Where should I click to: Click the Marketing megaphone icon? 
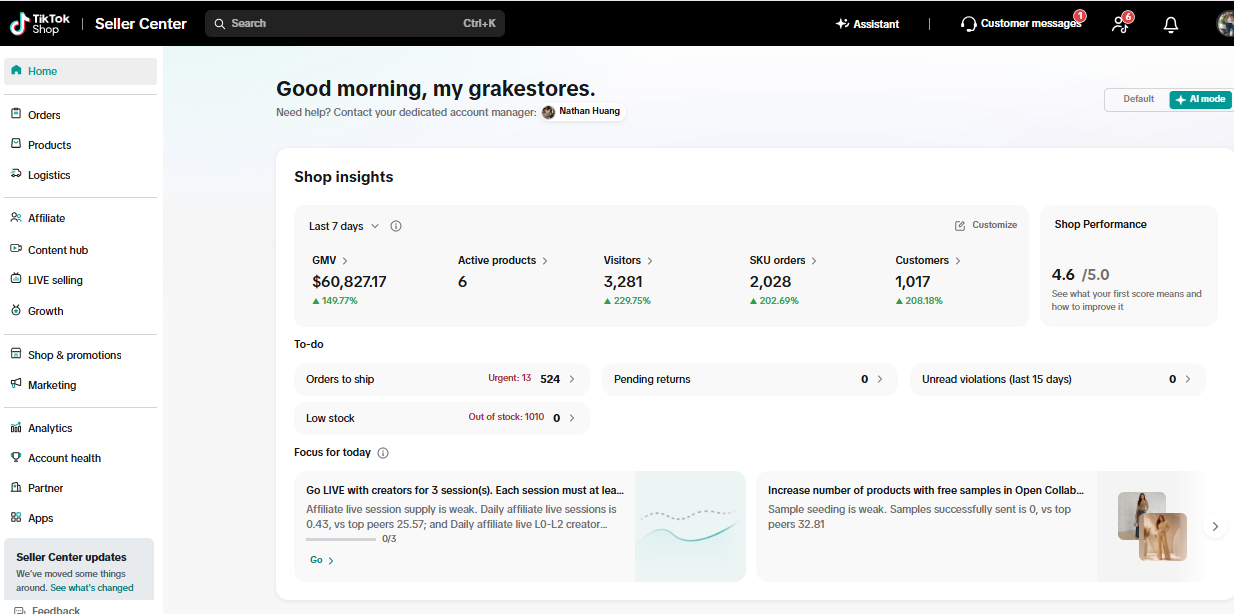pos(16,384)
